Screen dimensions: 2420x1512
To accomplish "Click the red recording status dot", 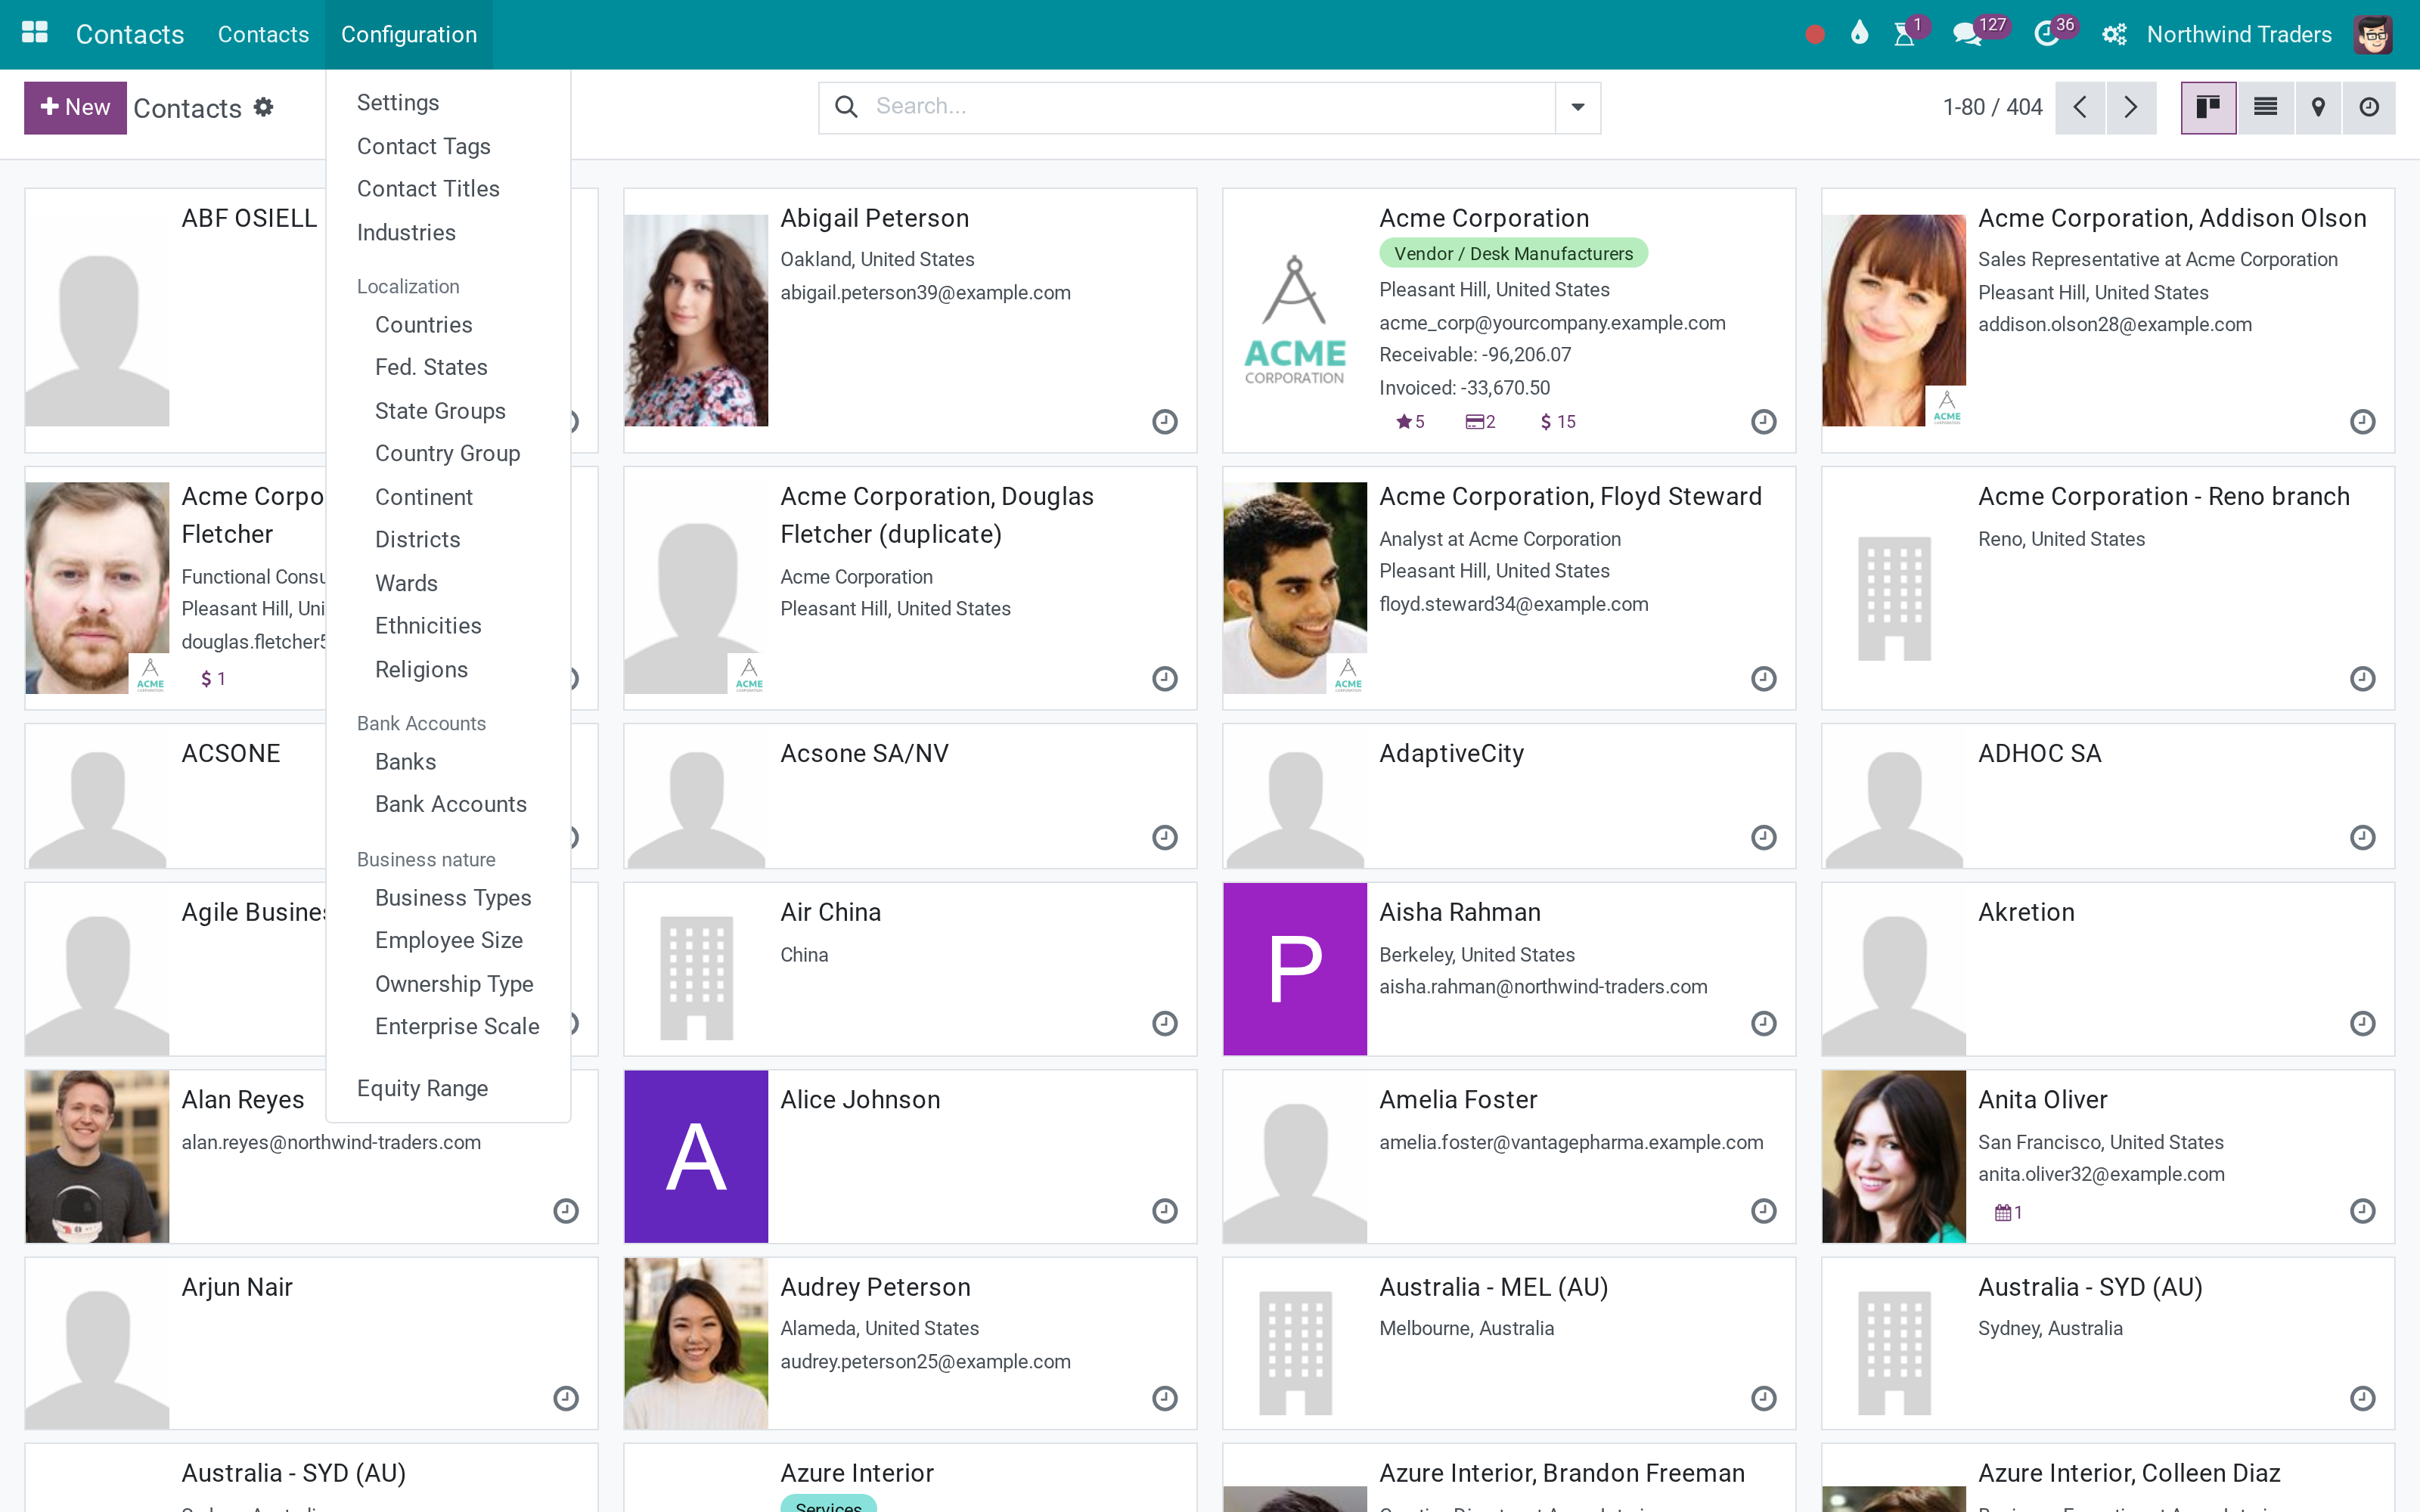I will [1815, 35].
